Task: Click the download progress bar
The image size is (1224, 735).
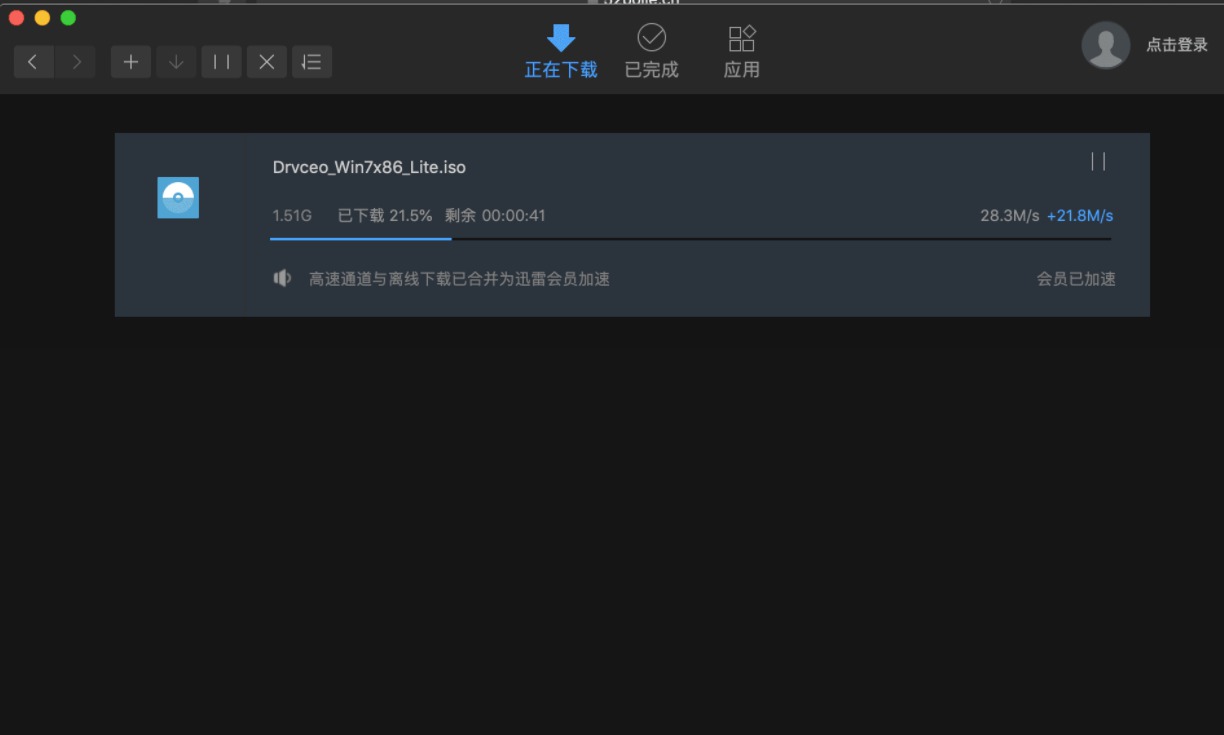Action: click(x=690, y=239)
